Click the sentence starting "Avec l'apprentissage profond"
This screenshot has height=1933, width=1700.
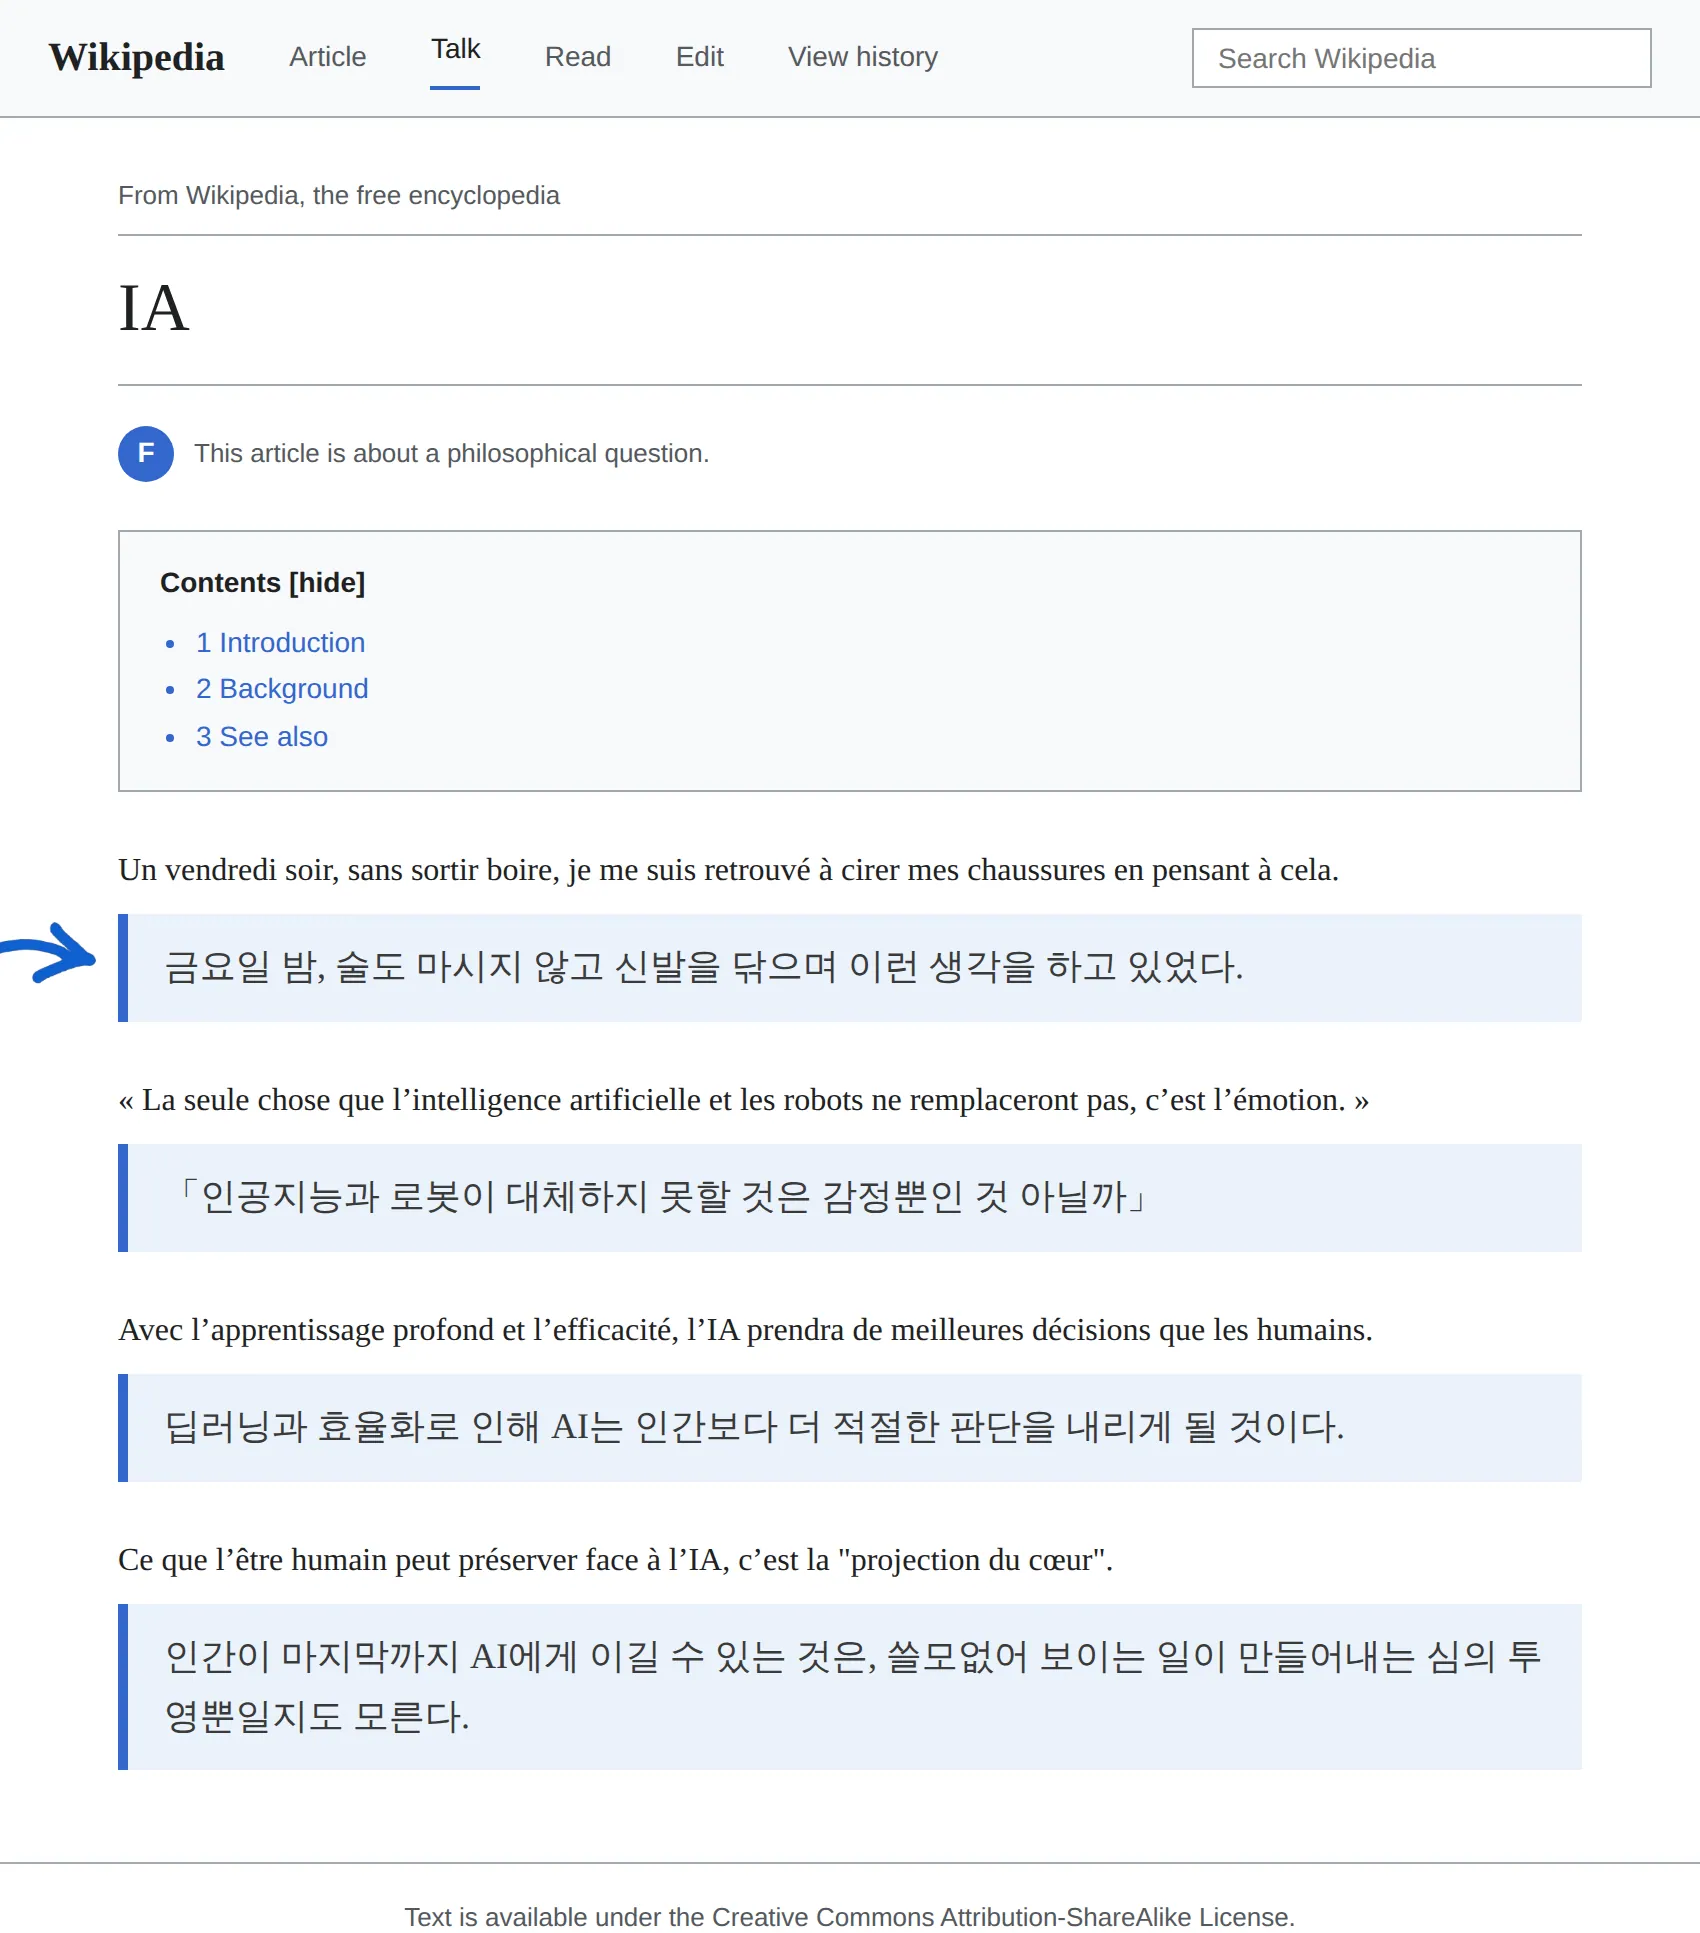tap(745, 1330)
